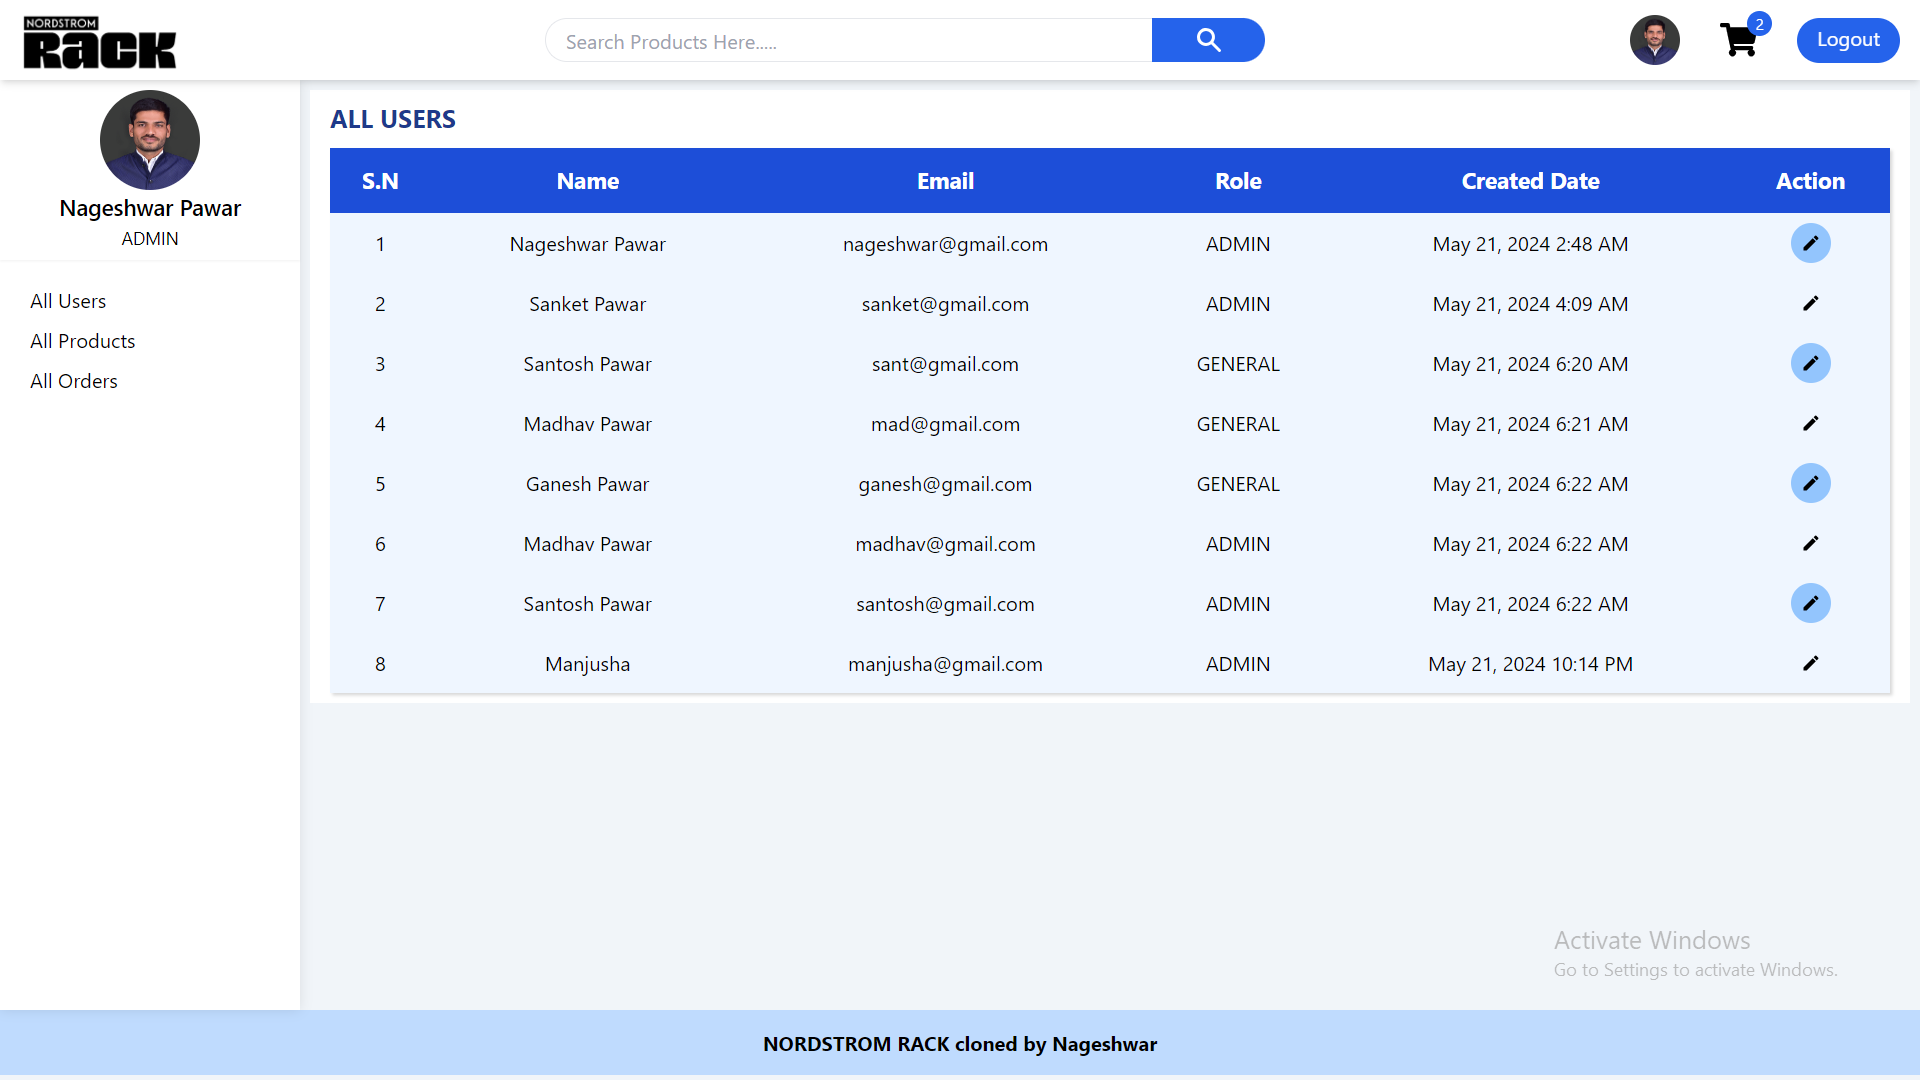Click date May 21, 2024 2:48 AM

[1530, 244]
